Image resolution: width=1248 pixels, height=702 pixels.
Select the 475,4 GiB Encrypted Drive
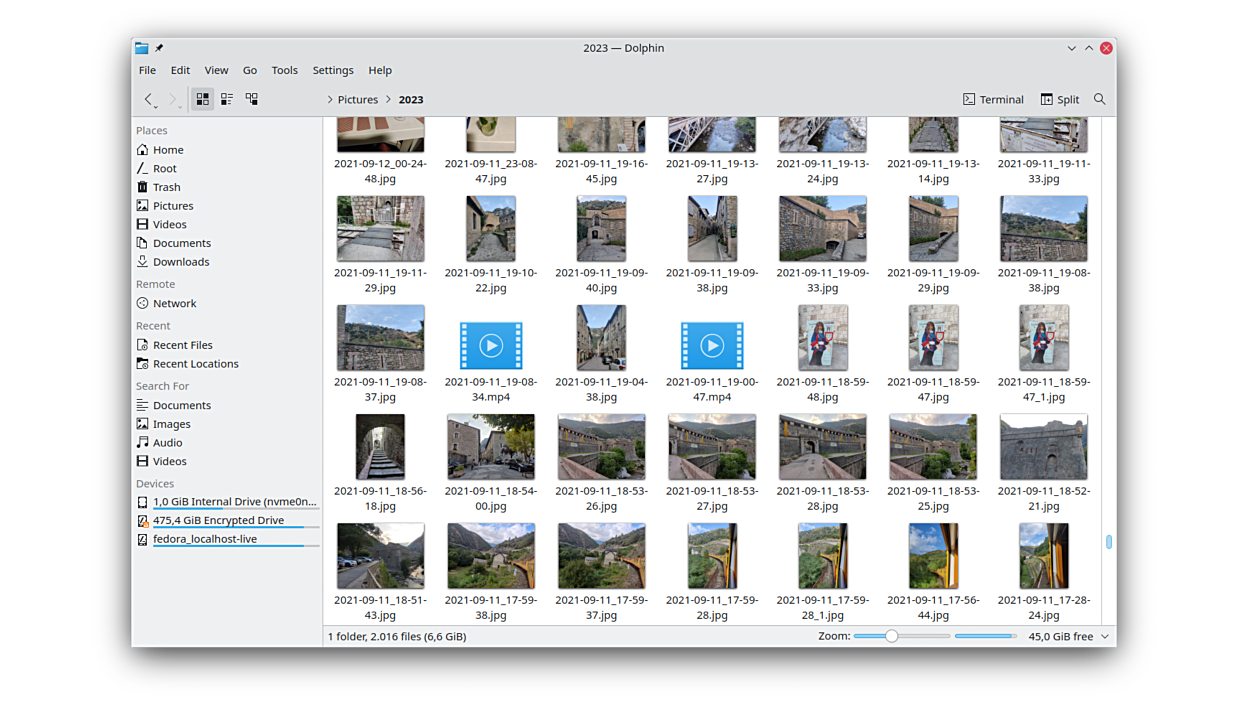click(x=218, y=520)
